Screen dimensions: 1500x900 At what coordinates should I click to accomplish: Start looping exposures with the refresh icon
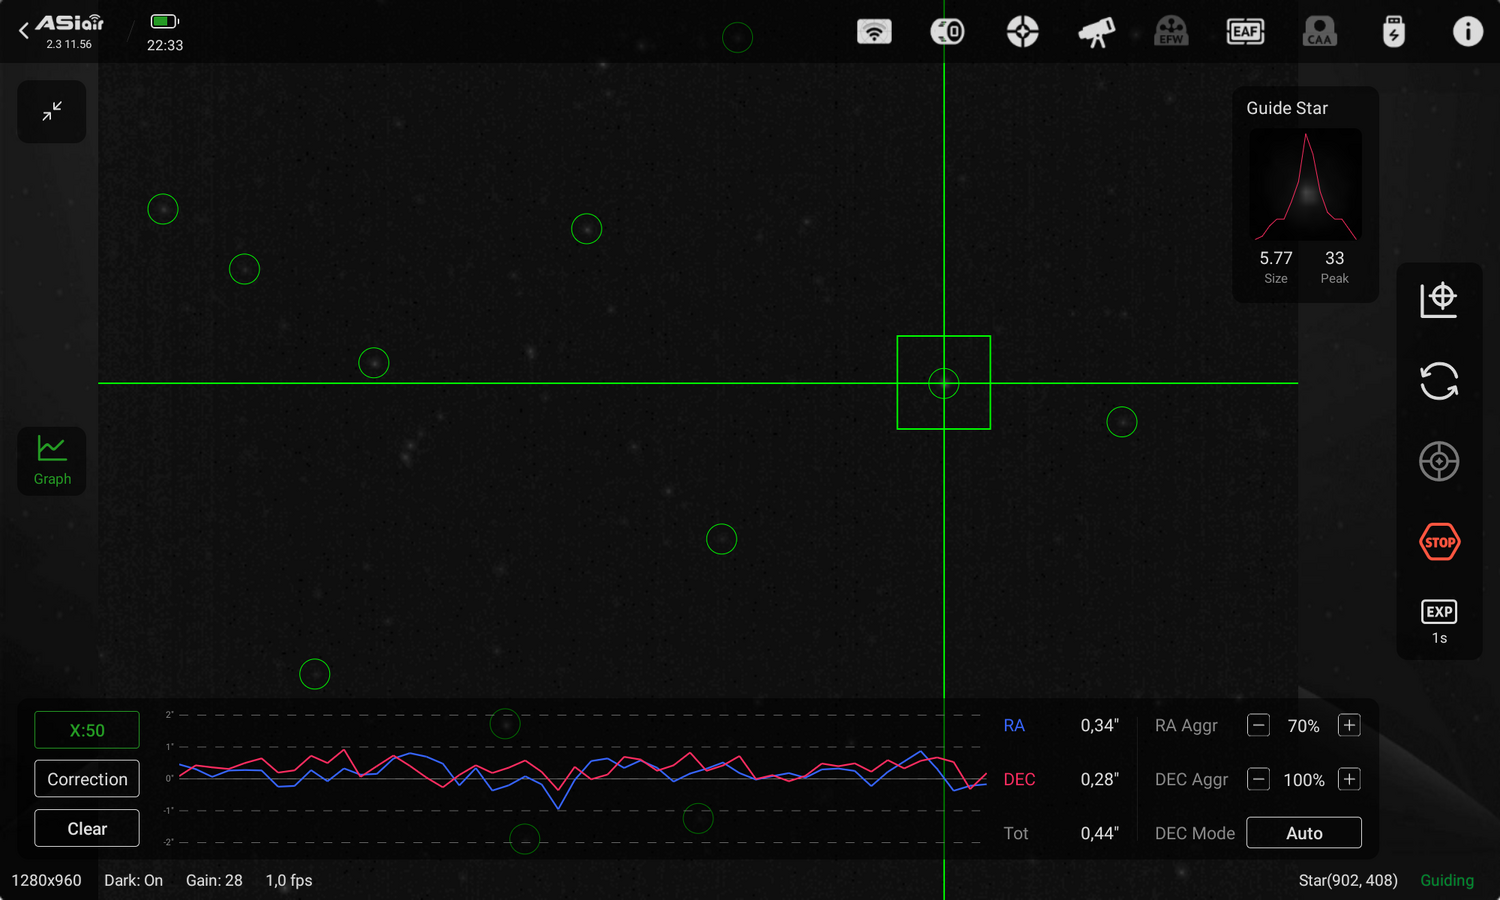tap(1439, 382)
